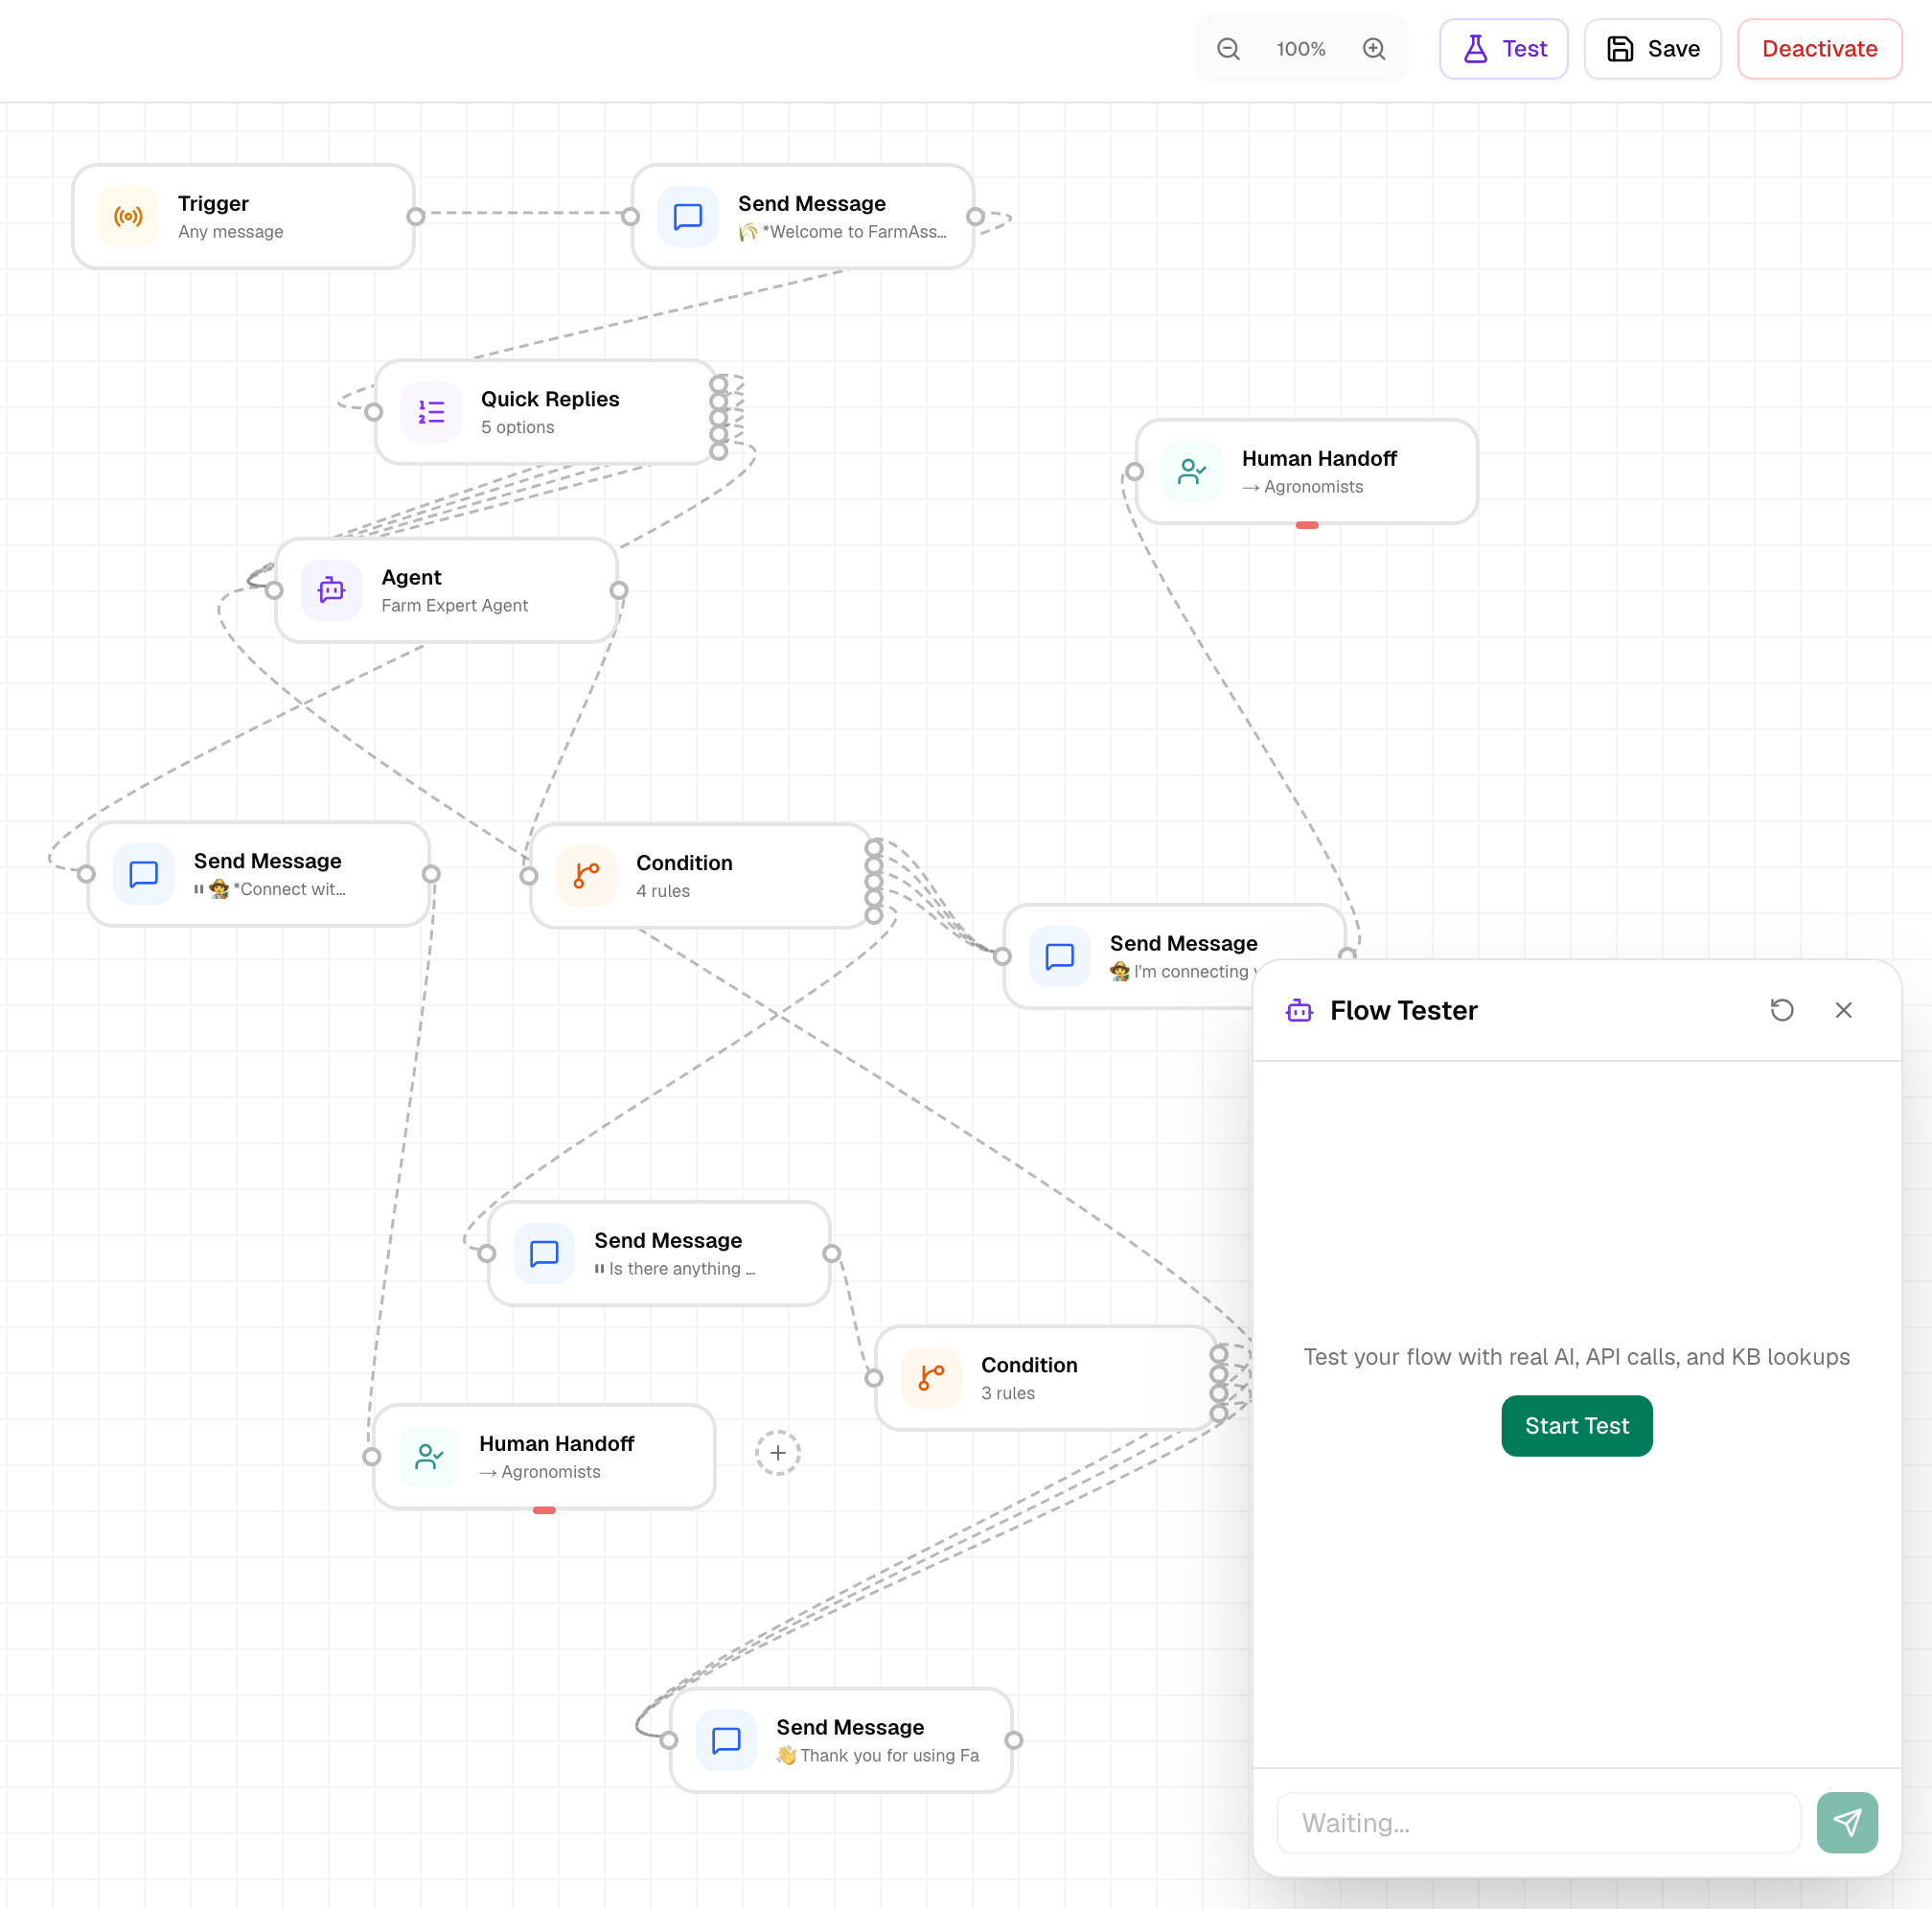This screenshot has height=1909, width=1932.
Task: Click the 4 rules Condition input port
Action: tap(529, 876)
